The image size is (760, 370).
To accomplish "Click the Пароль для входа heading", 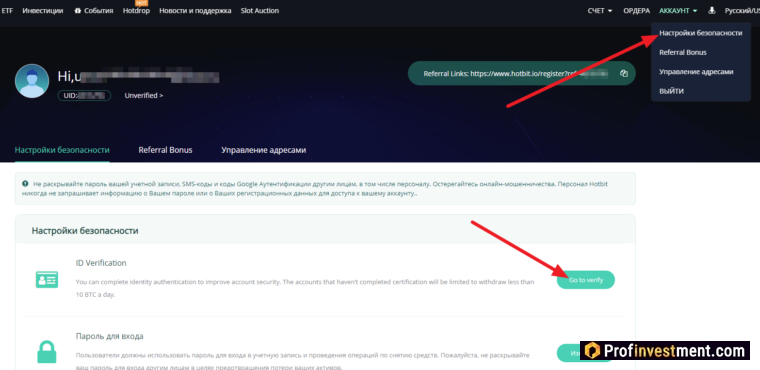I will coord(110,336).
